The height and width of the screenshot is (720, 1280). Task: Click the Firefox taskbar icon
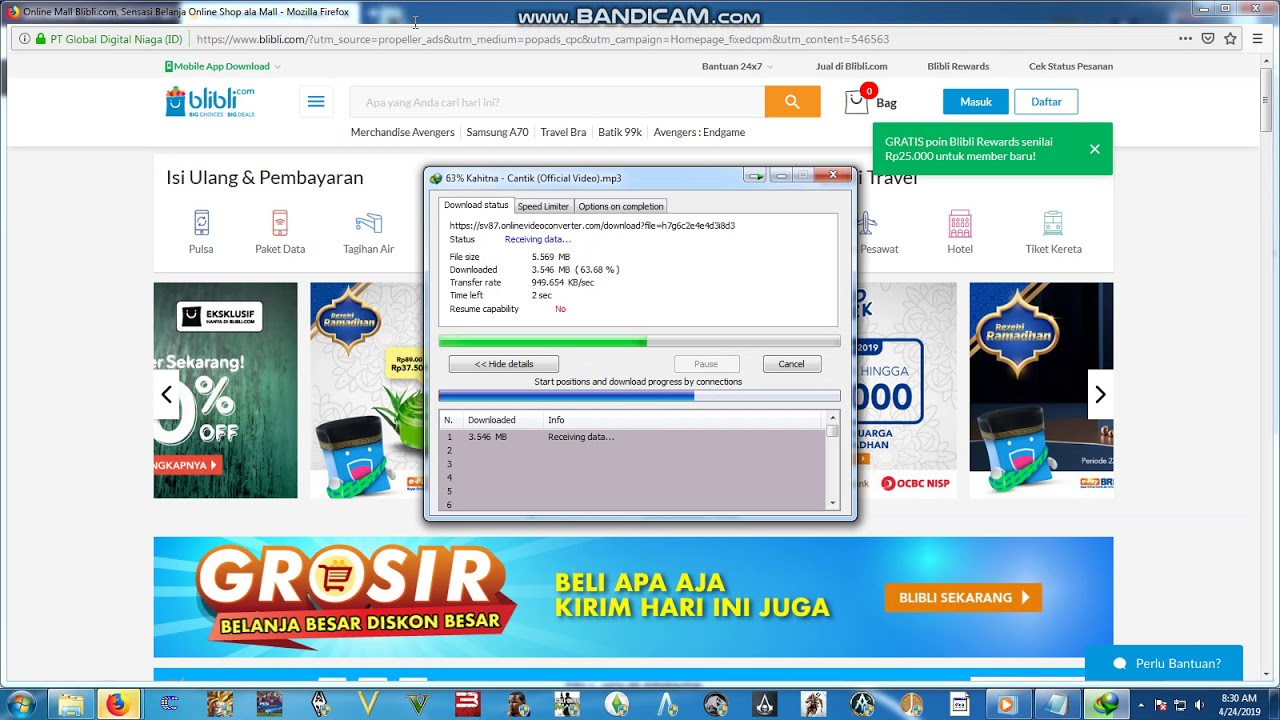117,705
